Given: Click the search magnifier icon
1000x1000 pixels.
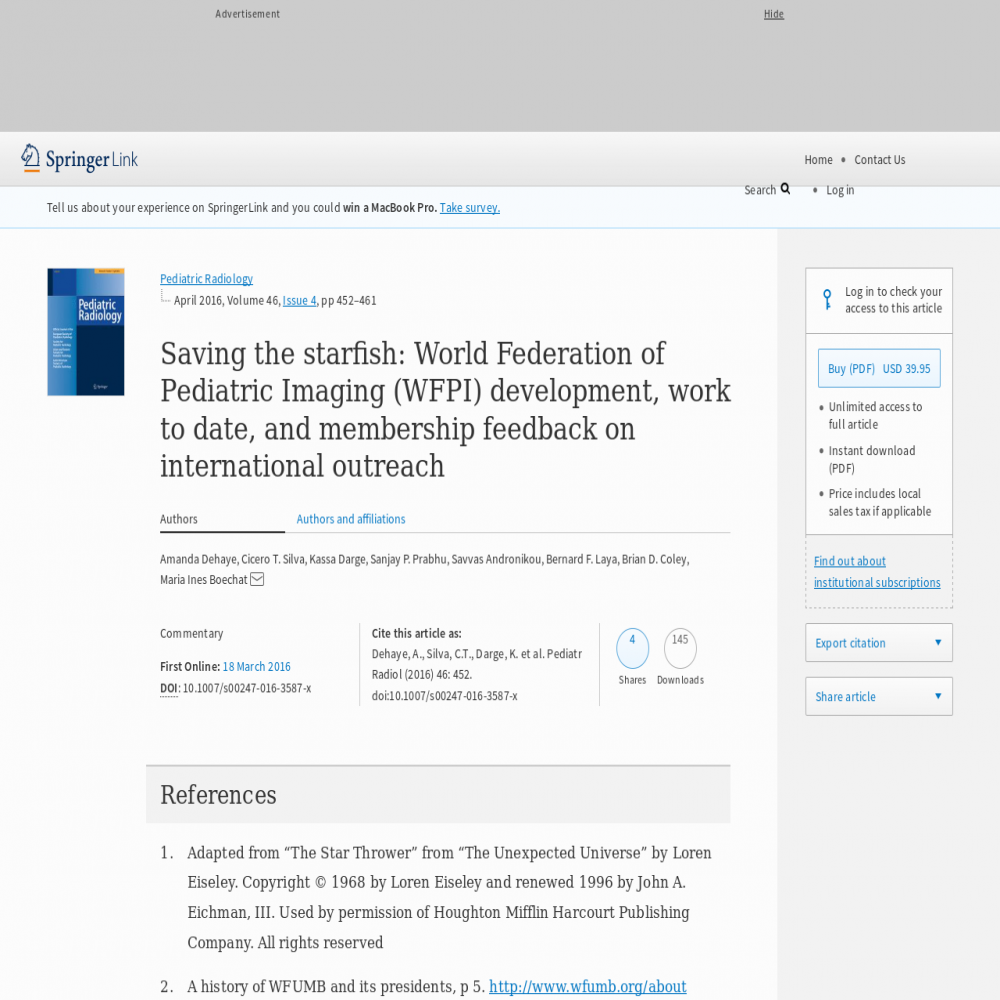Looking at the screenshot, I should (x=785, y=189).
